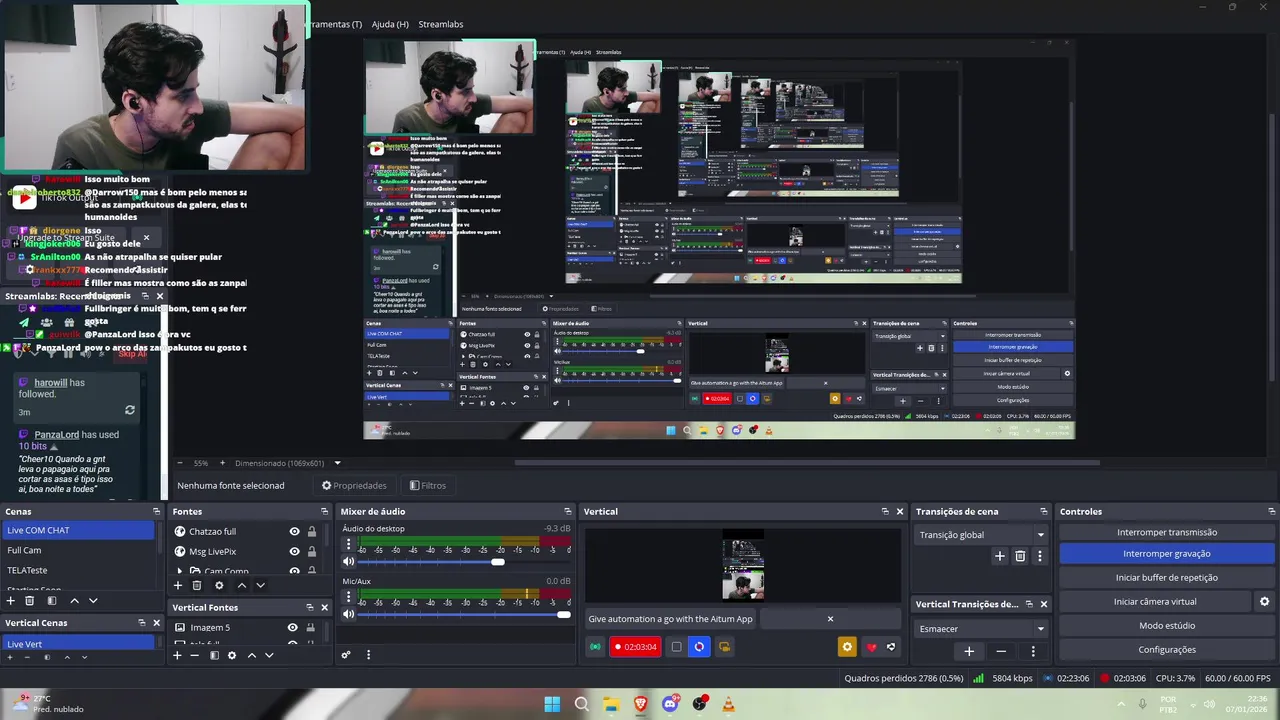This screenshot has height=720, width=1280.
Task: Adjust Áudio do desktop volume slider
Action: (x=465, y=562)
